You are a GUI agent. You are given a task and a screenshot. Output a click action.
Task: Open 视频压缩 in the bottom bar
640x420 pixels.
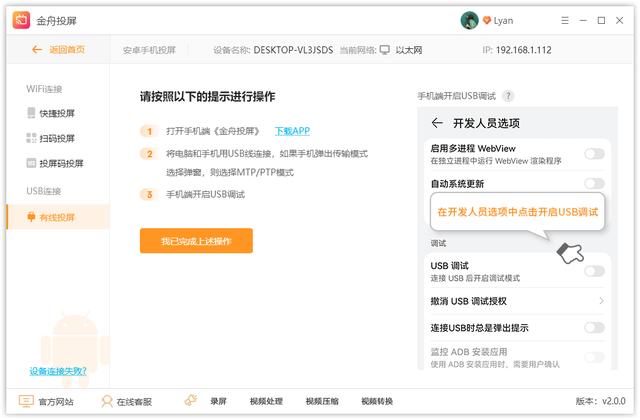322,401
